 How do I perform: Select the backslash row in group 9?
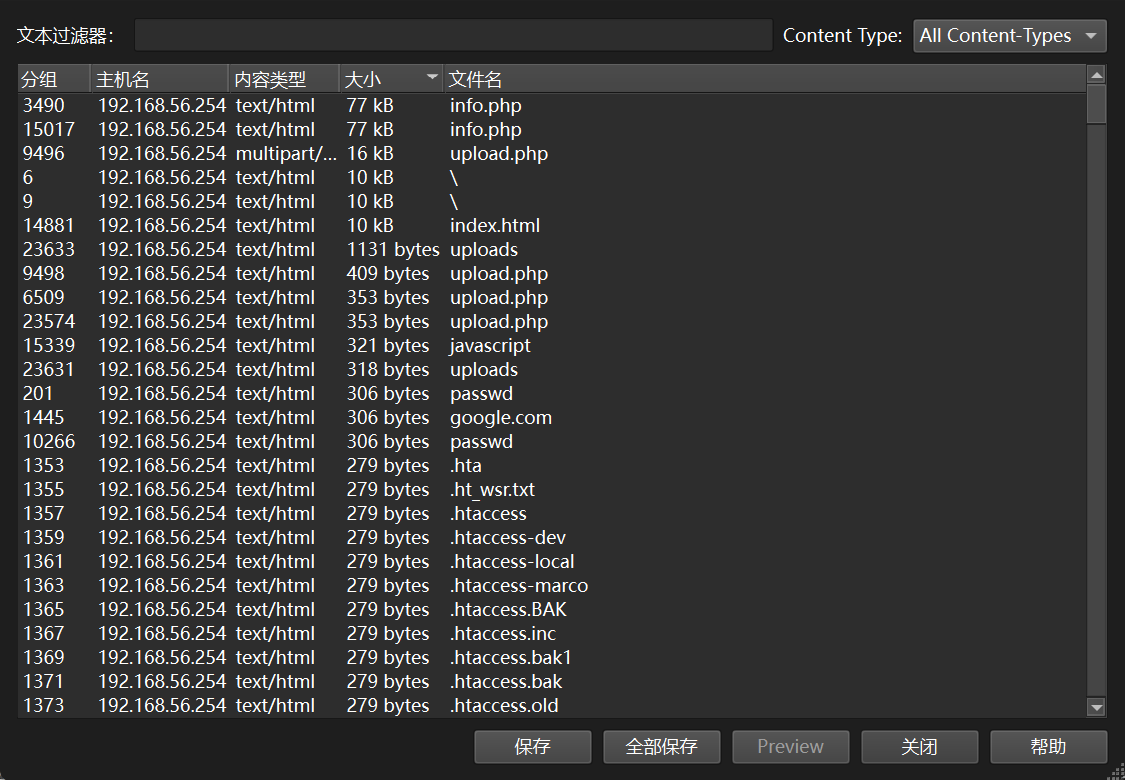pos(552,202)
